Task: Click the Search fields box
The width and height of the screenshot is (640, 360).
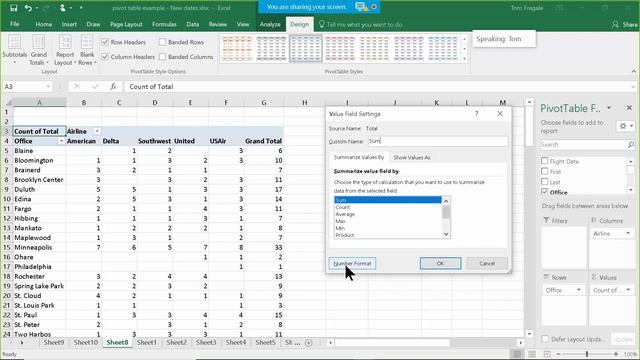Action: 583,144
